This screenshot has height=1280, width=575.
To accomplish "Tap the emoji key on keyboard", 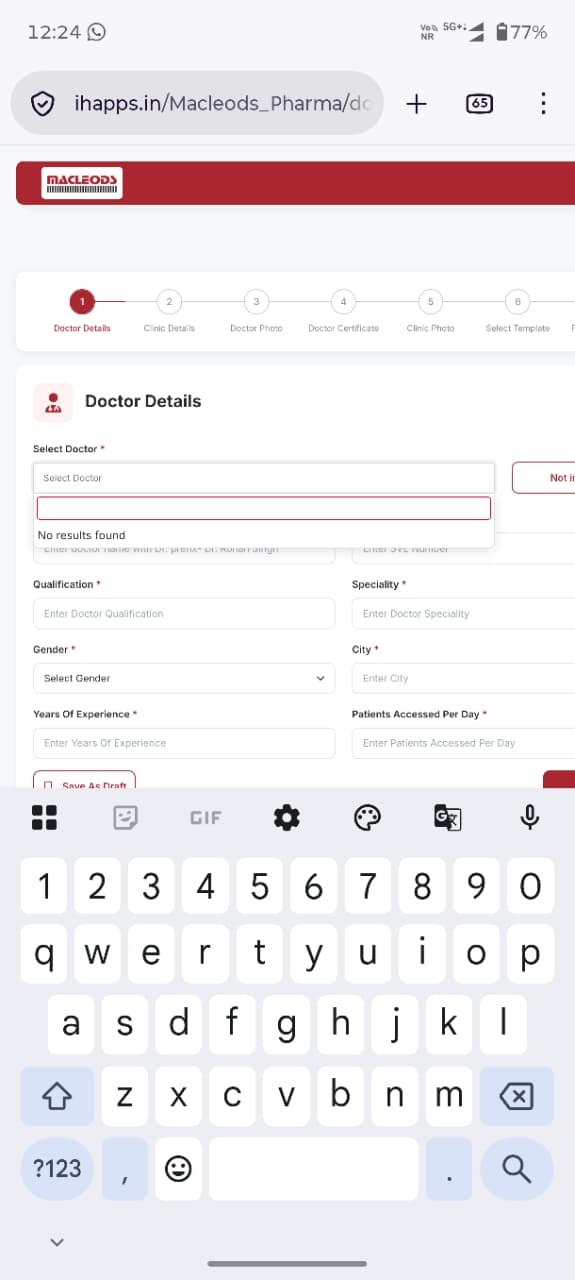I will (178, 1168).
